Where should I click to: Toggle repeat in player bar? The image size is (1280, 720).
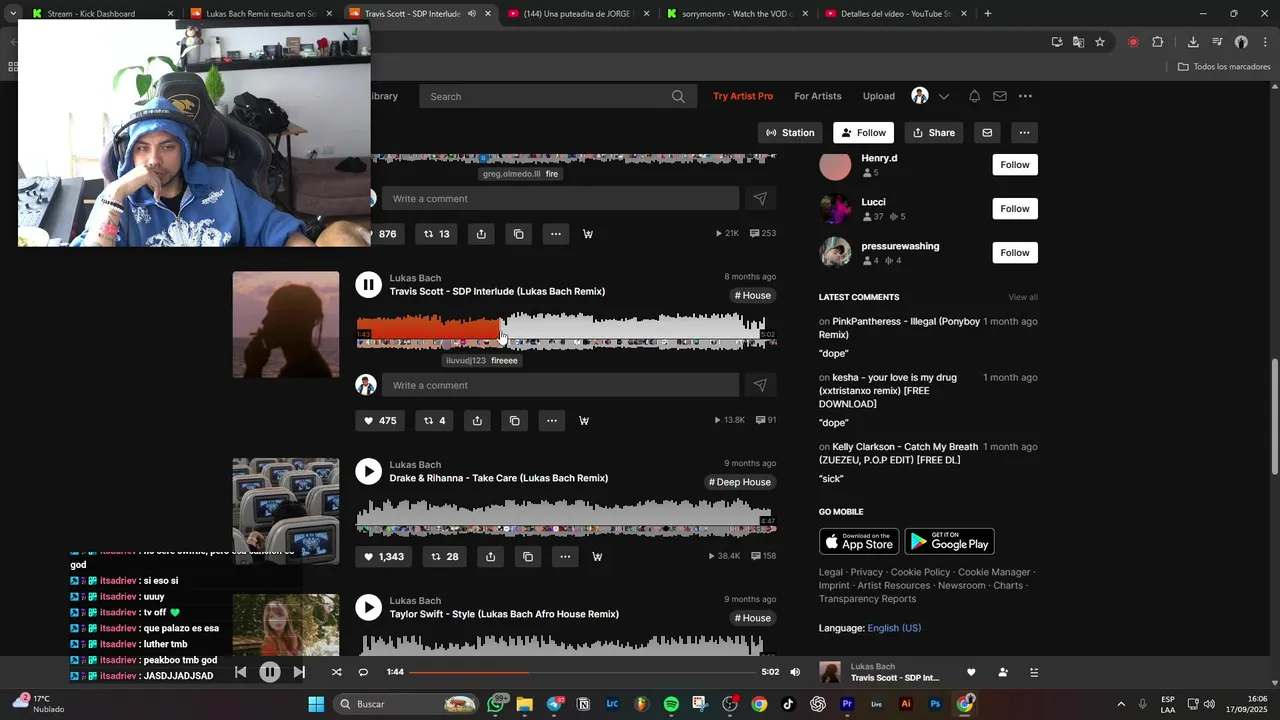tap(363, 672)
